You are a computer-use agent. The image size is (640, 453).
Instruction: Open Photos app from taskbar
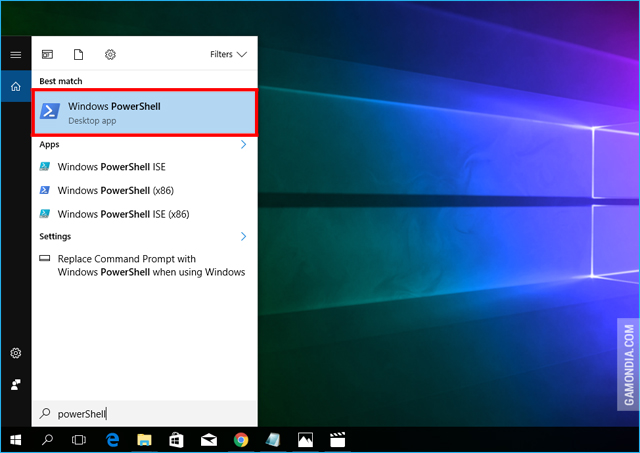click(x=305, y=440)
